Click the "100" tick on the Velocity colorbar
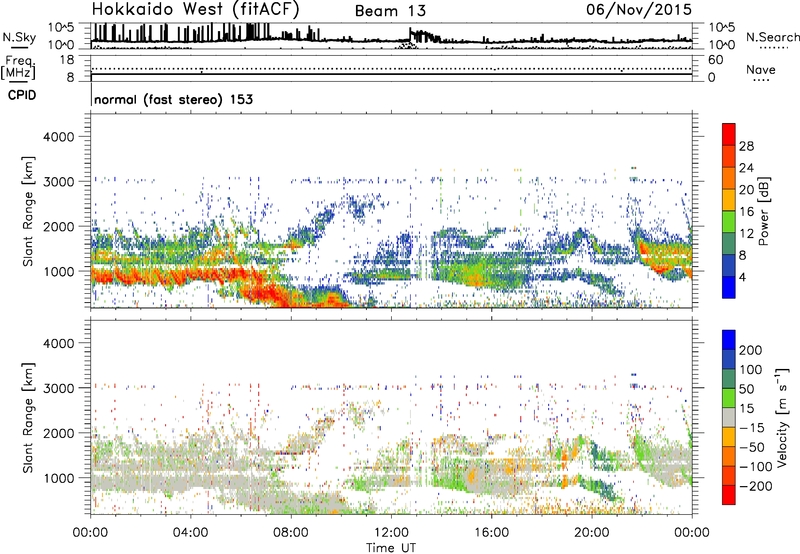 coord(751,369)
